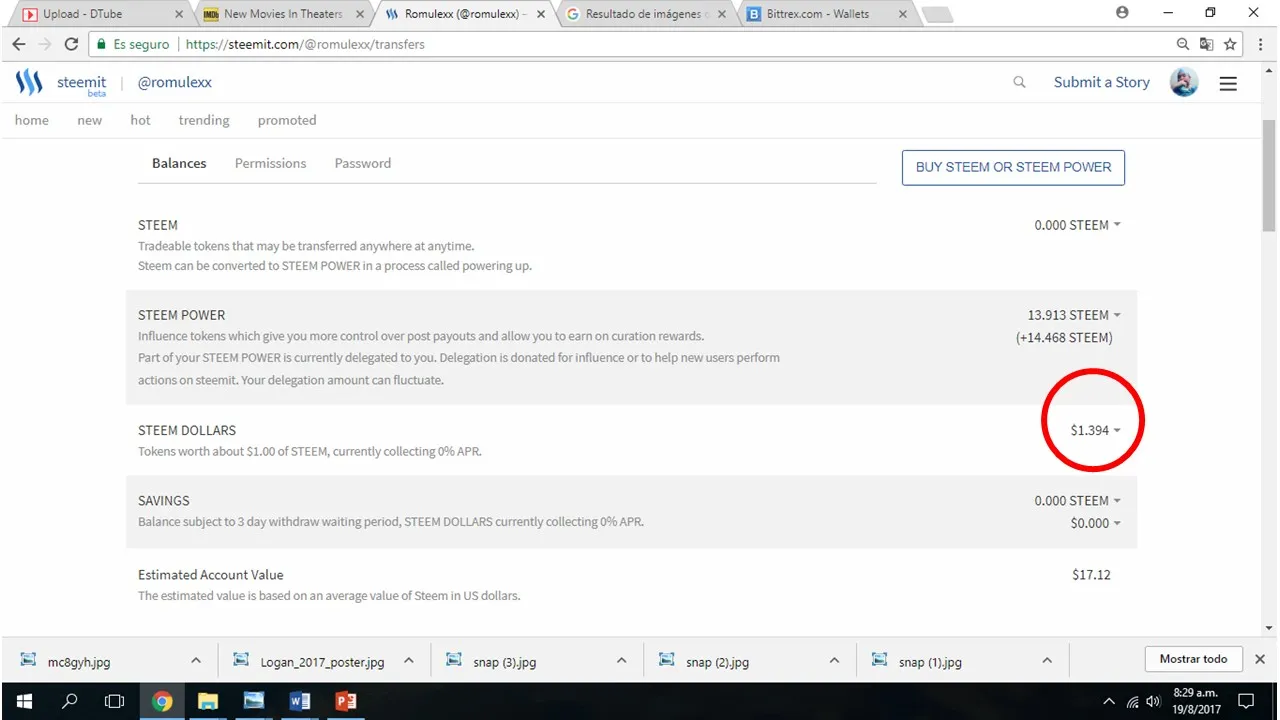Open the Windows Start menu

tap(23, 701)
